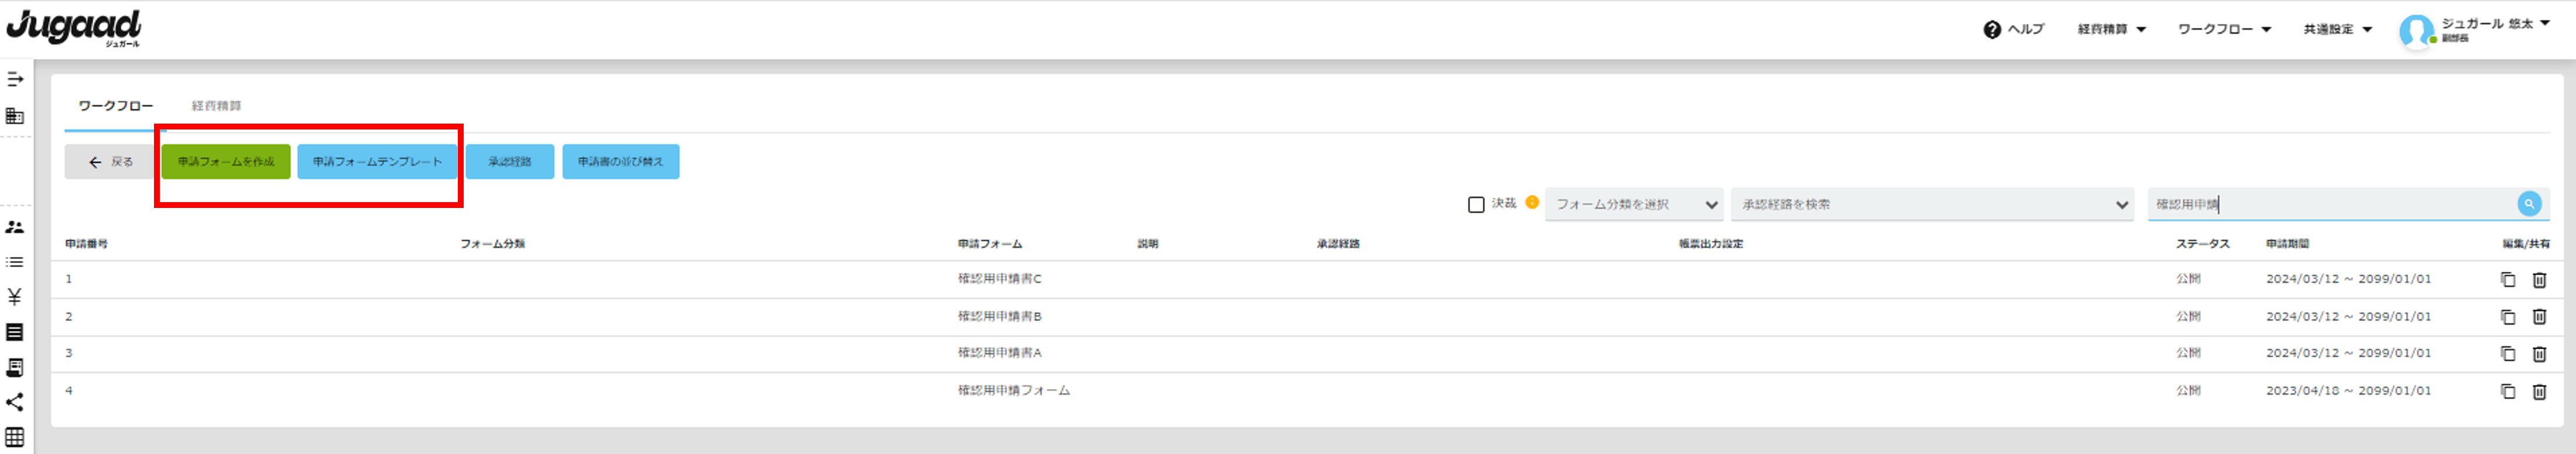Viewport: 2576px width, 454px height.
Task: Open the table grid icon in sidebar
Action: tap(15, 437)
